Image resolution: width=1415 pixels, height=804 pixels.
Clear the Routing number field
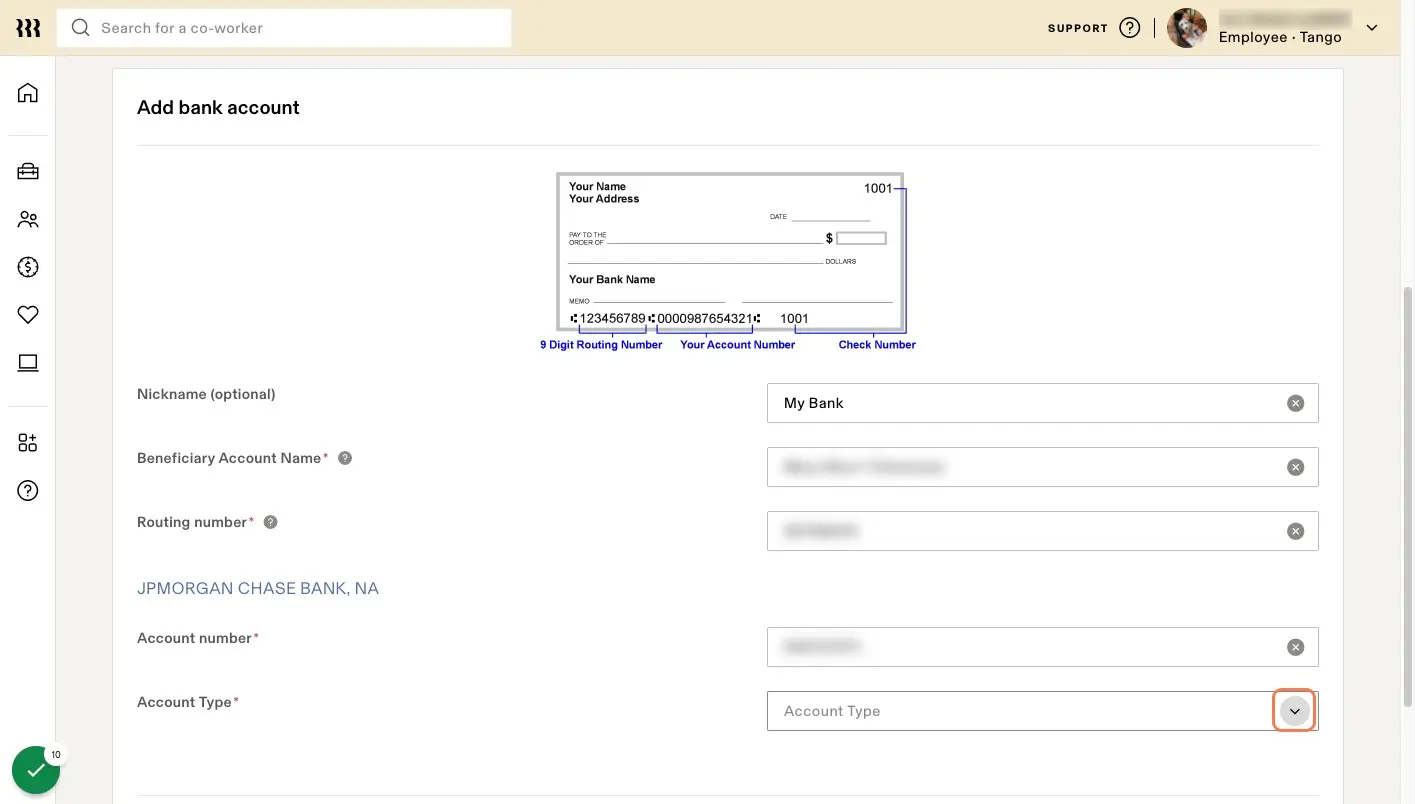(x=1295, y=531)
